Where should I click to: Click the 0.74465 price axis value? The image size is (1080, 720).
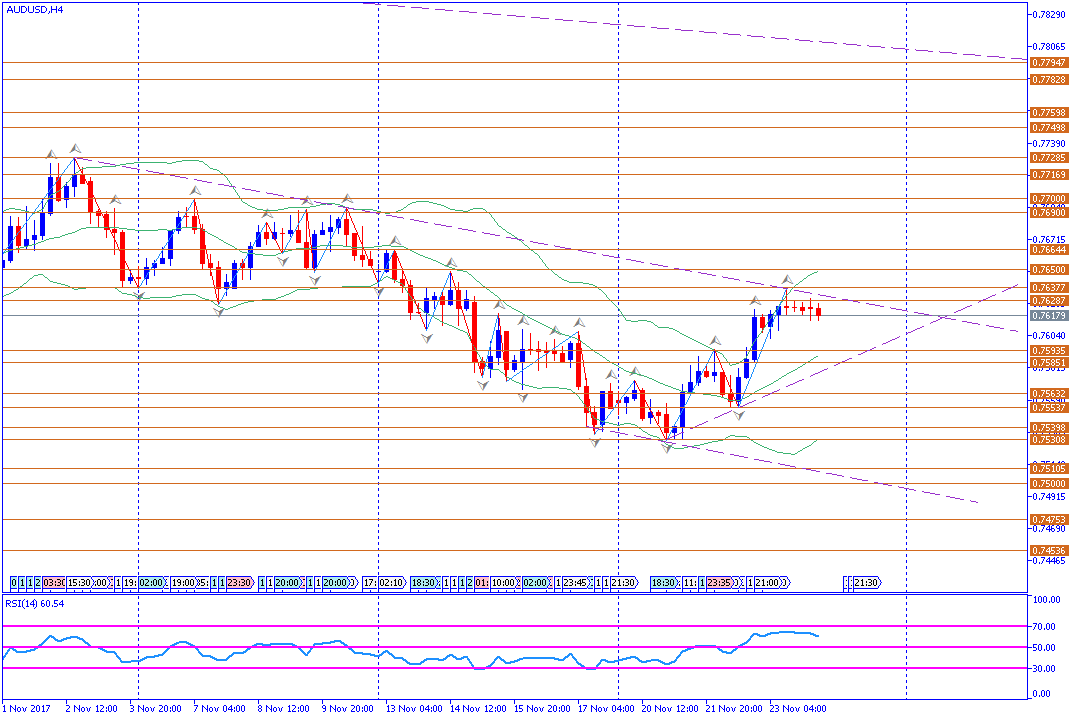pos(1050,562)
